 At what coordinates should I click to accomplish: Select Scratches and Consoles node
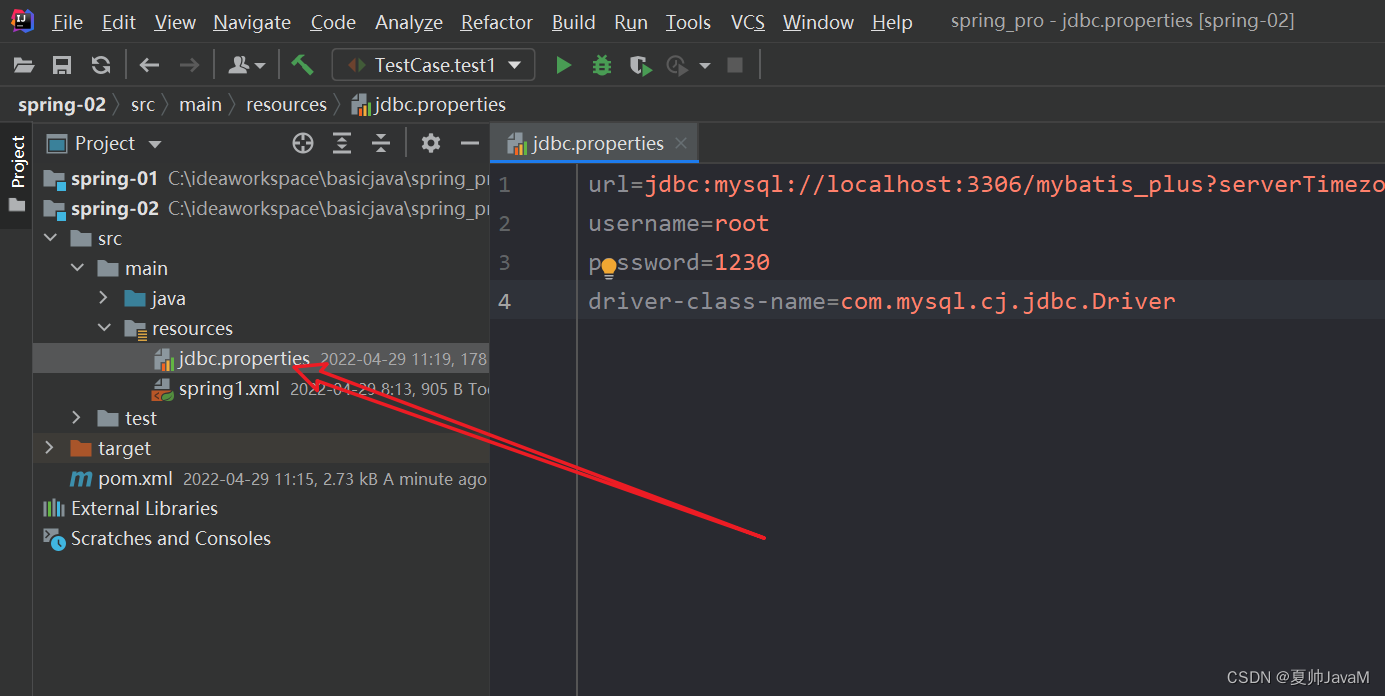click(261, 539)
